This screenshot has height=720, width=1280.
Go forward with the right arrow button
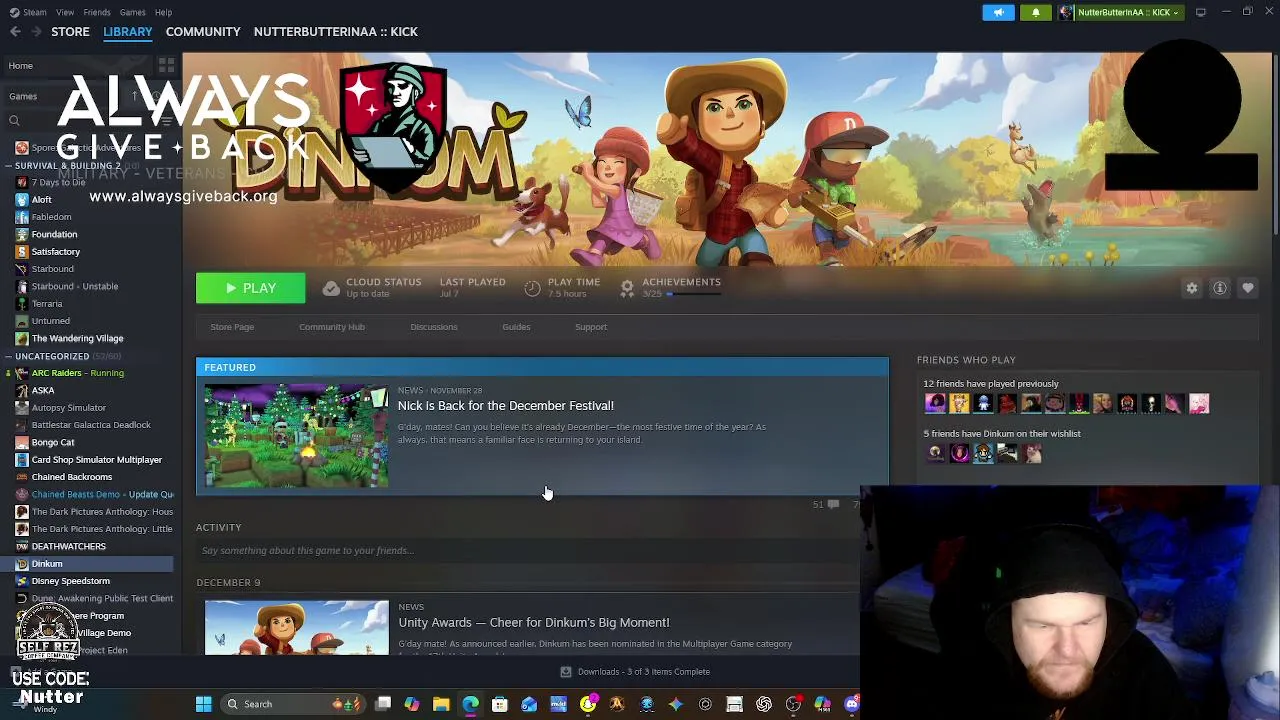pos(37,32)
